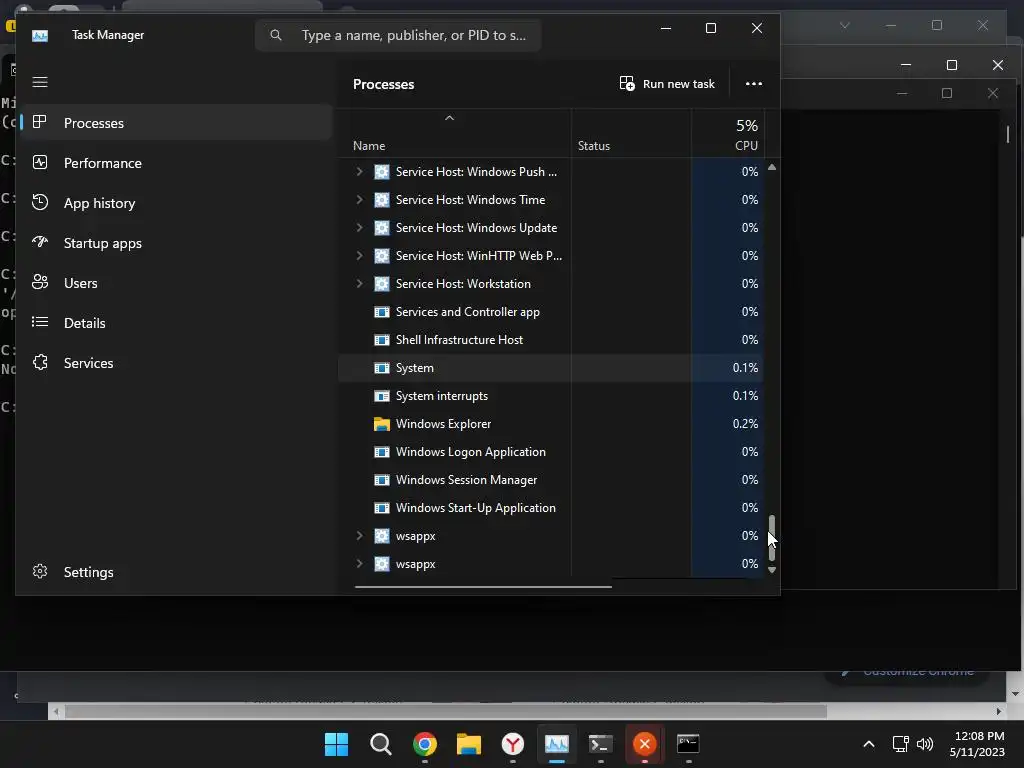Open the Windows Start menu
1024x768 pixels.
(336, 744)
